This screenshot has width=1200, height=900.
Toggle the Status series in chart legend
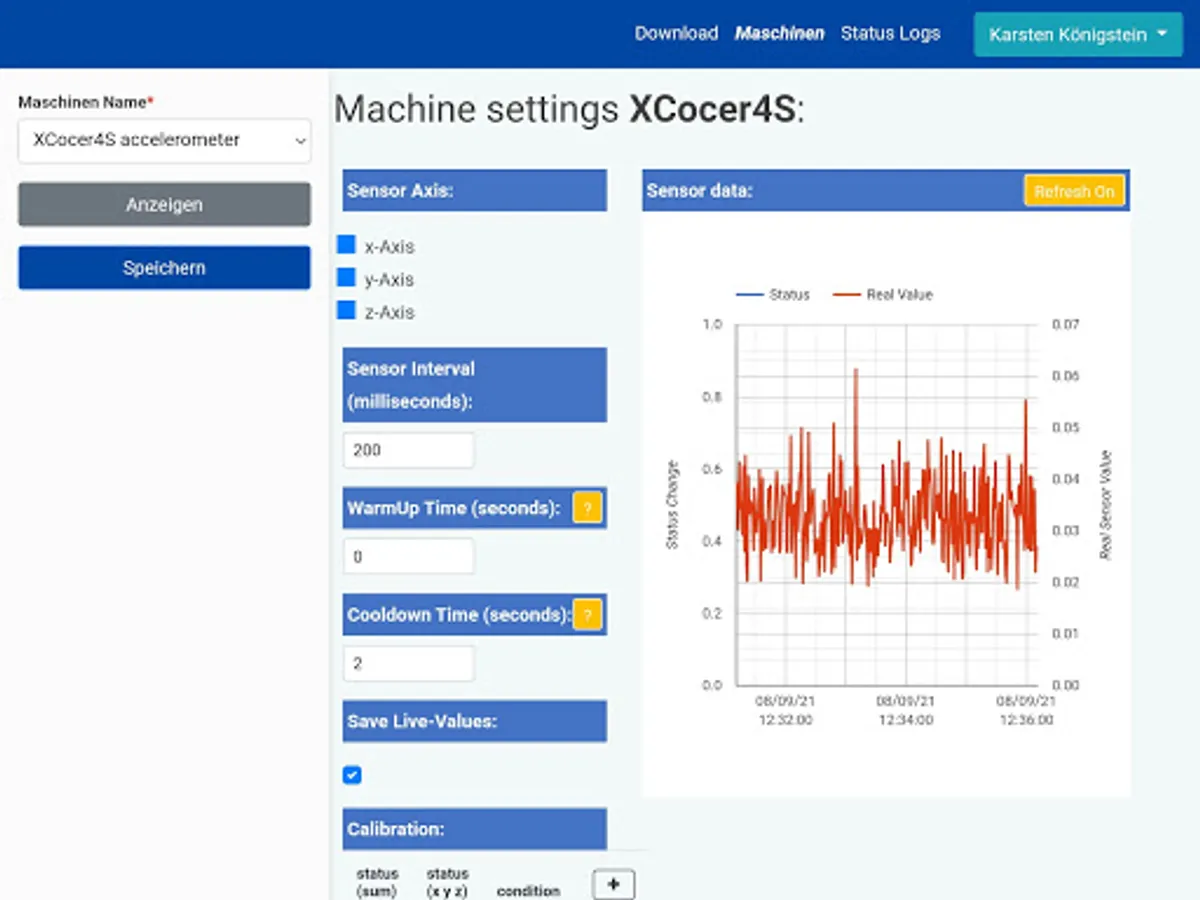773,295
